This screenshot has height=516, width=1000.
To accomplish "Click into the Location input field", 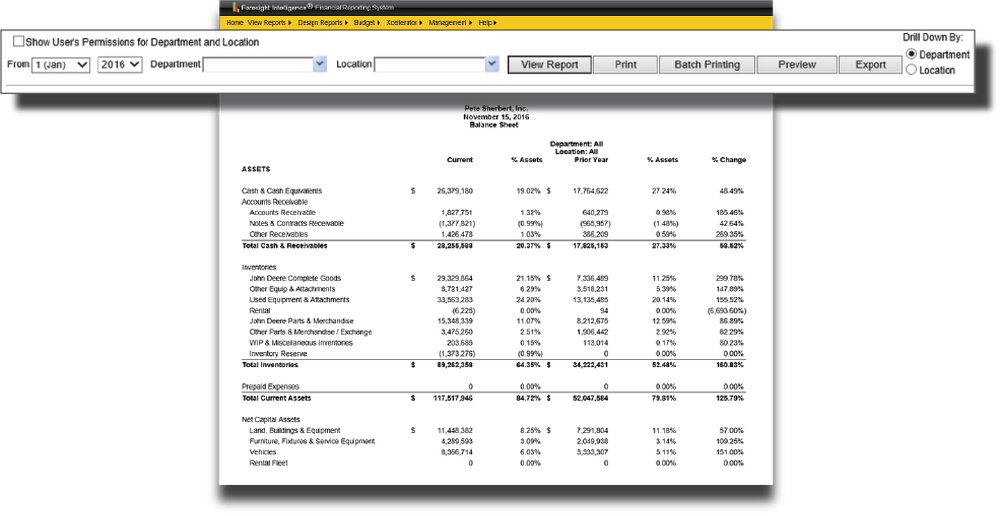I will click(429, 64).
